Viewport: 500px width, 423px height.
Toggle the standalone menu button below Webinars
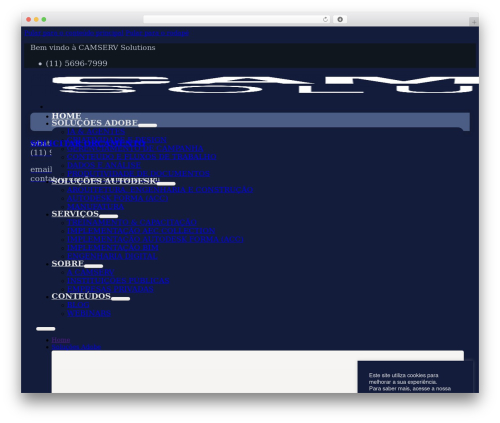click(x=46, y=329)
